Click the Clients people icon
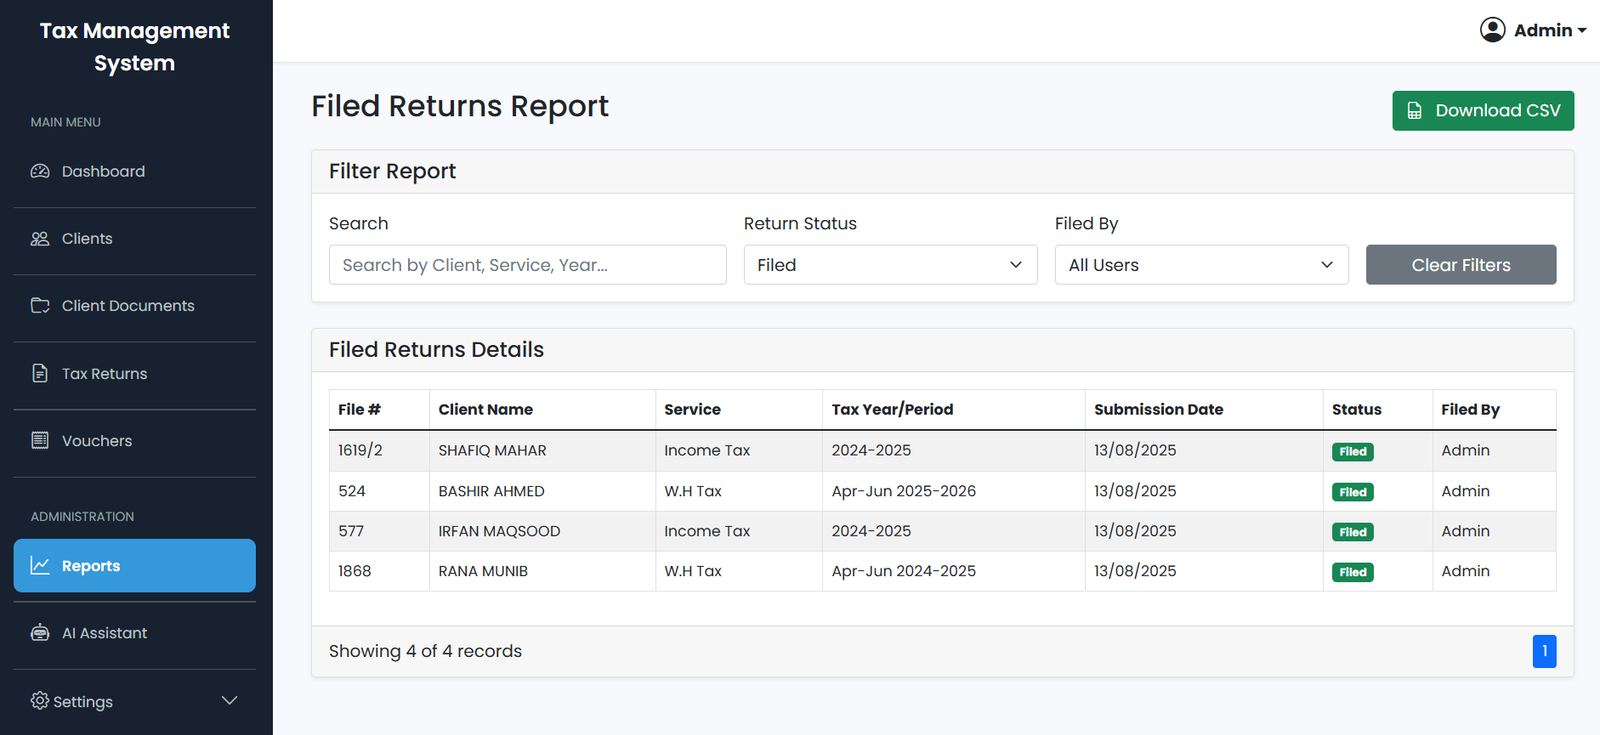Image resolution: width=1600 pixels, height=735 pixels. coord(40,238)
